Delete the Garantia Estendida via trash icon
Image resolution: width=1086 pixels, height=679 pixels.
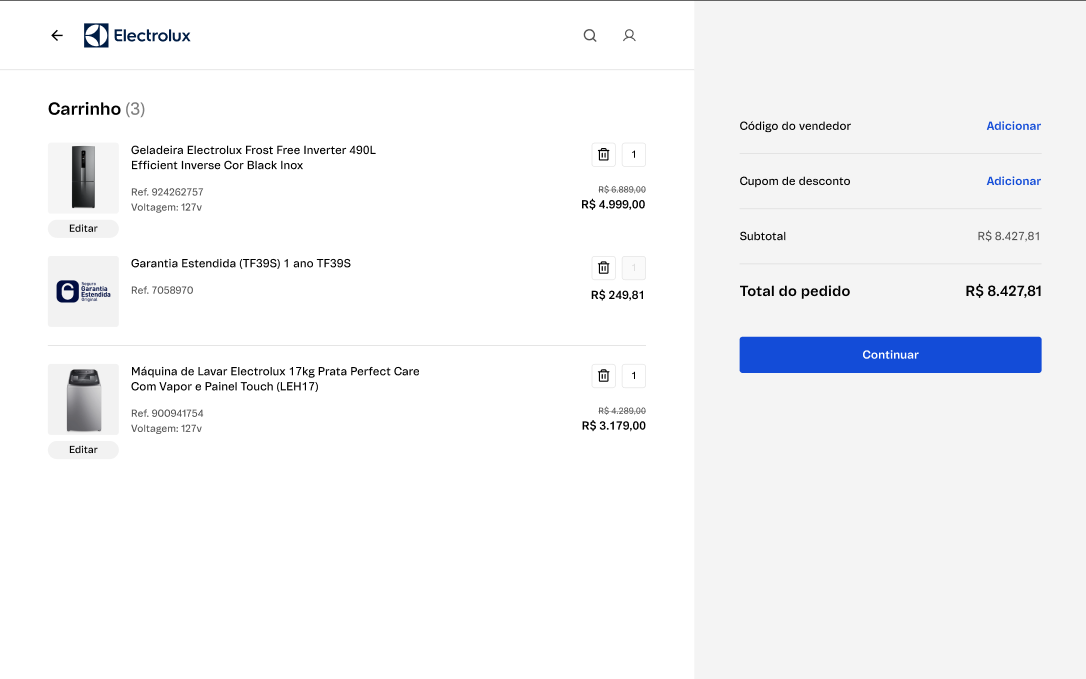coord(603,267)
